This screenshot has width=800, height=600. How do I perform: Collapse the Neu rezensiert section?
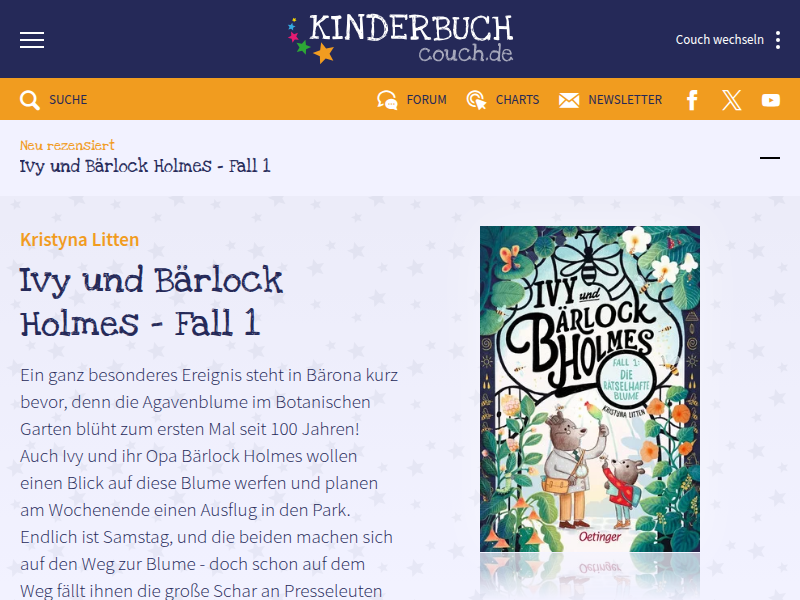tap(769, 158)
